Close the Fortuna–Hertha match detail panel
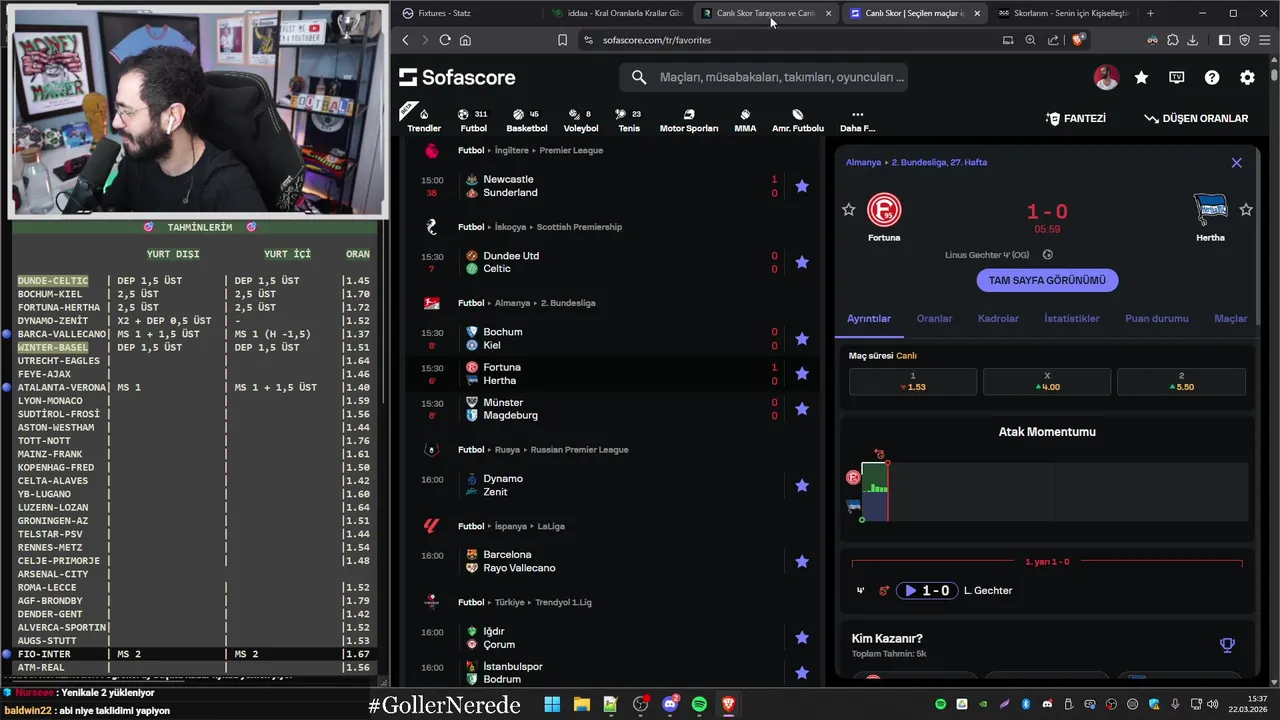The image size is (1280, 720). (x=1236, y=162)
